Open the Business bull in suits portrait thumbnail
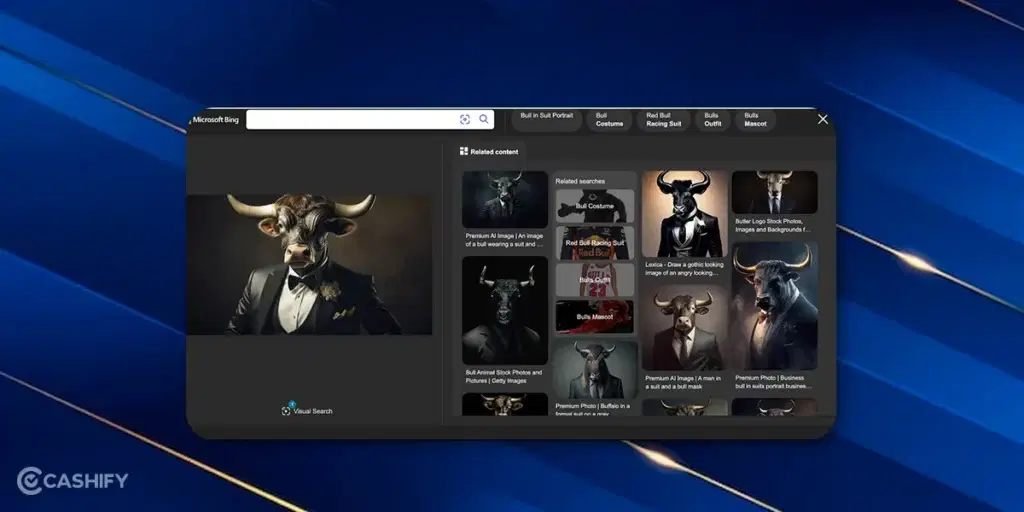 point(775,306)
